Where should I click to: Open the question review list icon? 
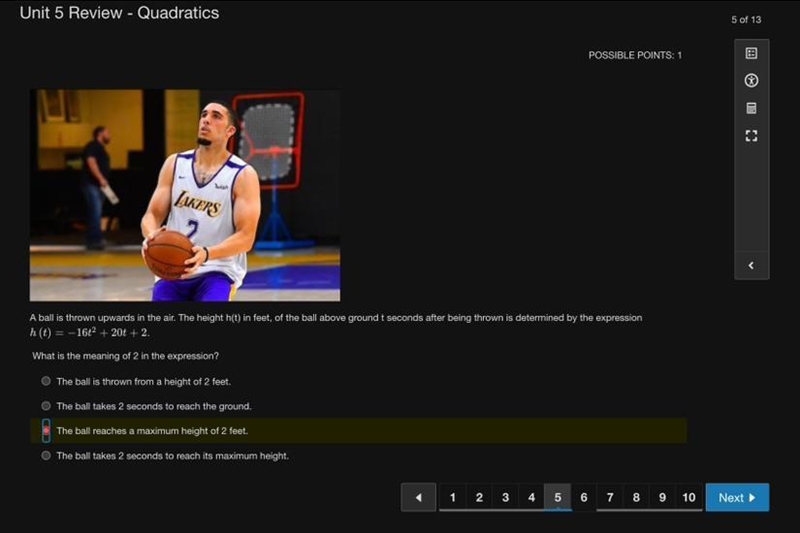click(x=751, y=53)
